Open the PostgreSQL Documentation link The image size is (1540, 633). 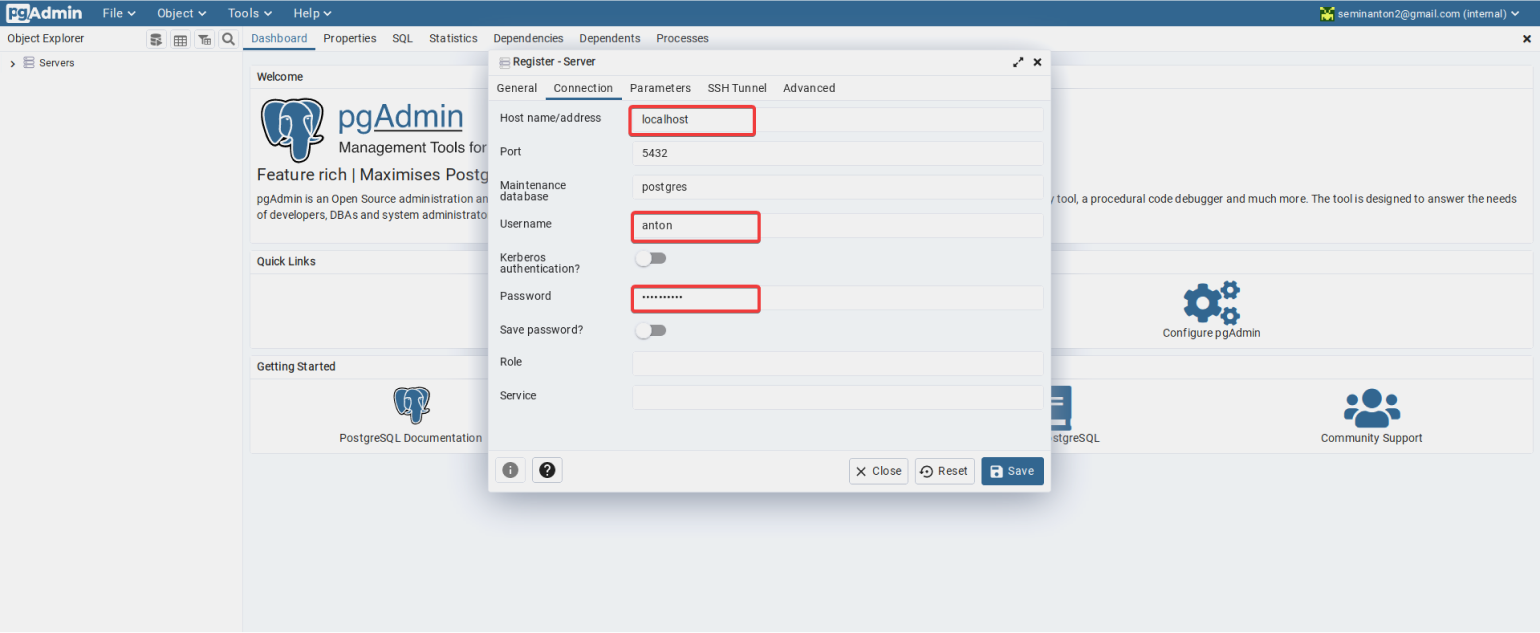pyautogui.click(x=411, y=438)
